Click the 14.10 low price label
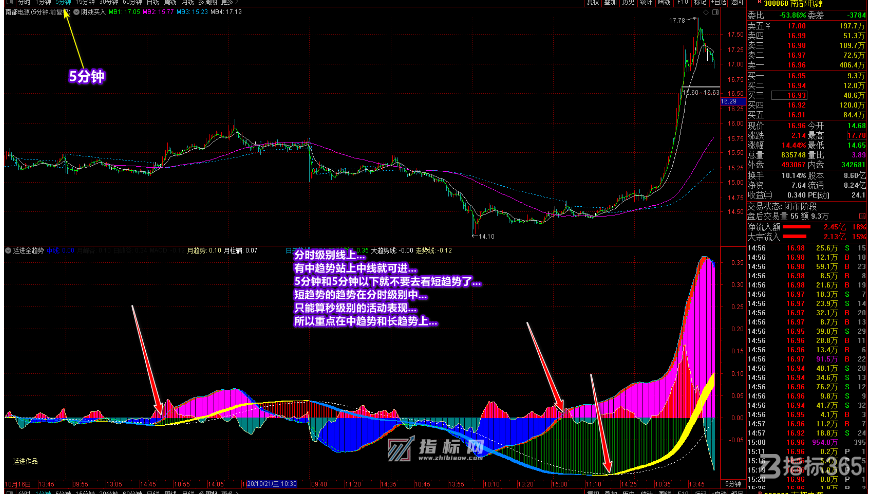 point(485,237)
